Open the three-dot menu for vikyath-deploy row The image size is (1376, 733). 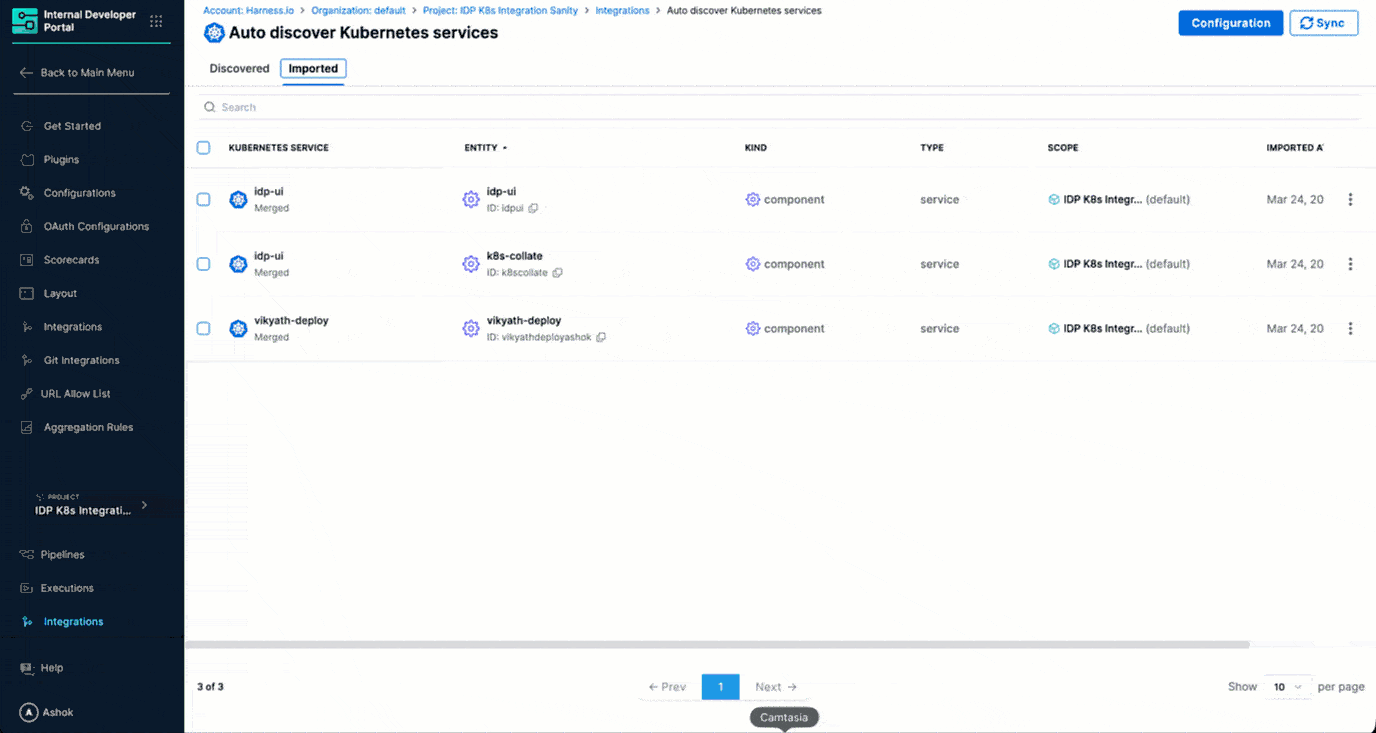click(1350, 329)
